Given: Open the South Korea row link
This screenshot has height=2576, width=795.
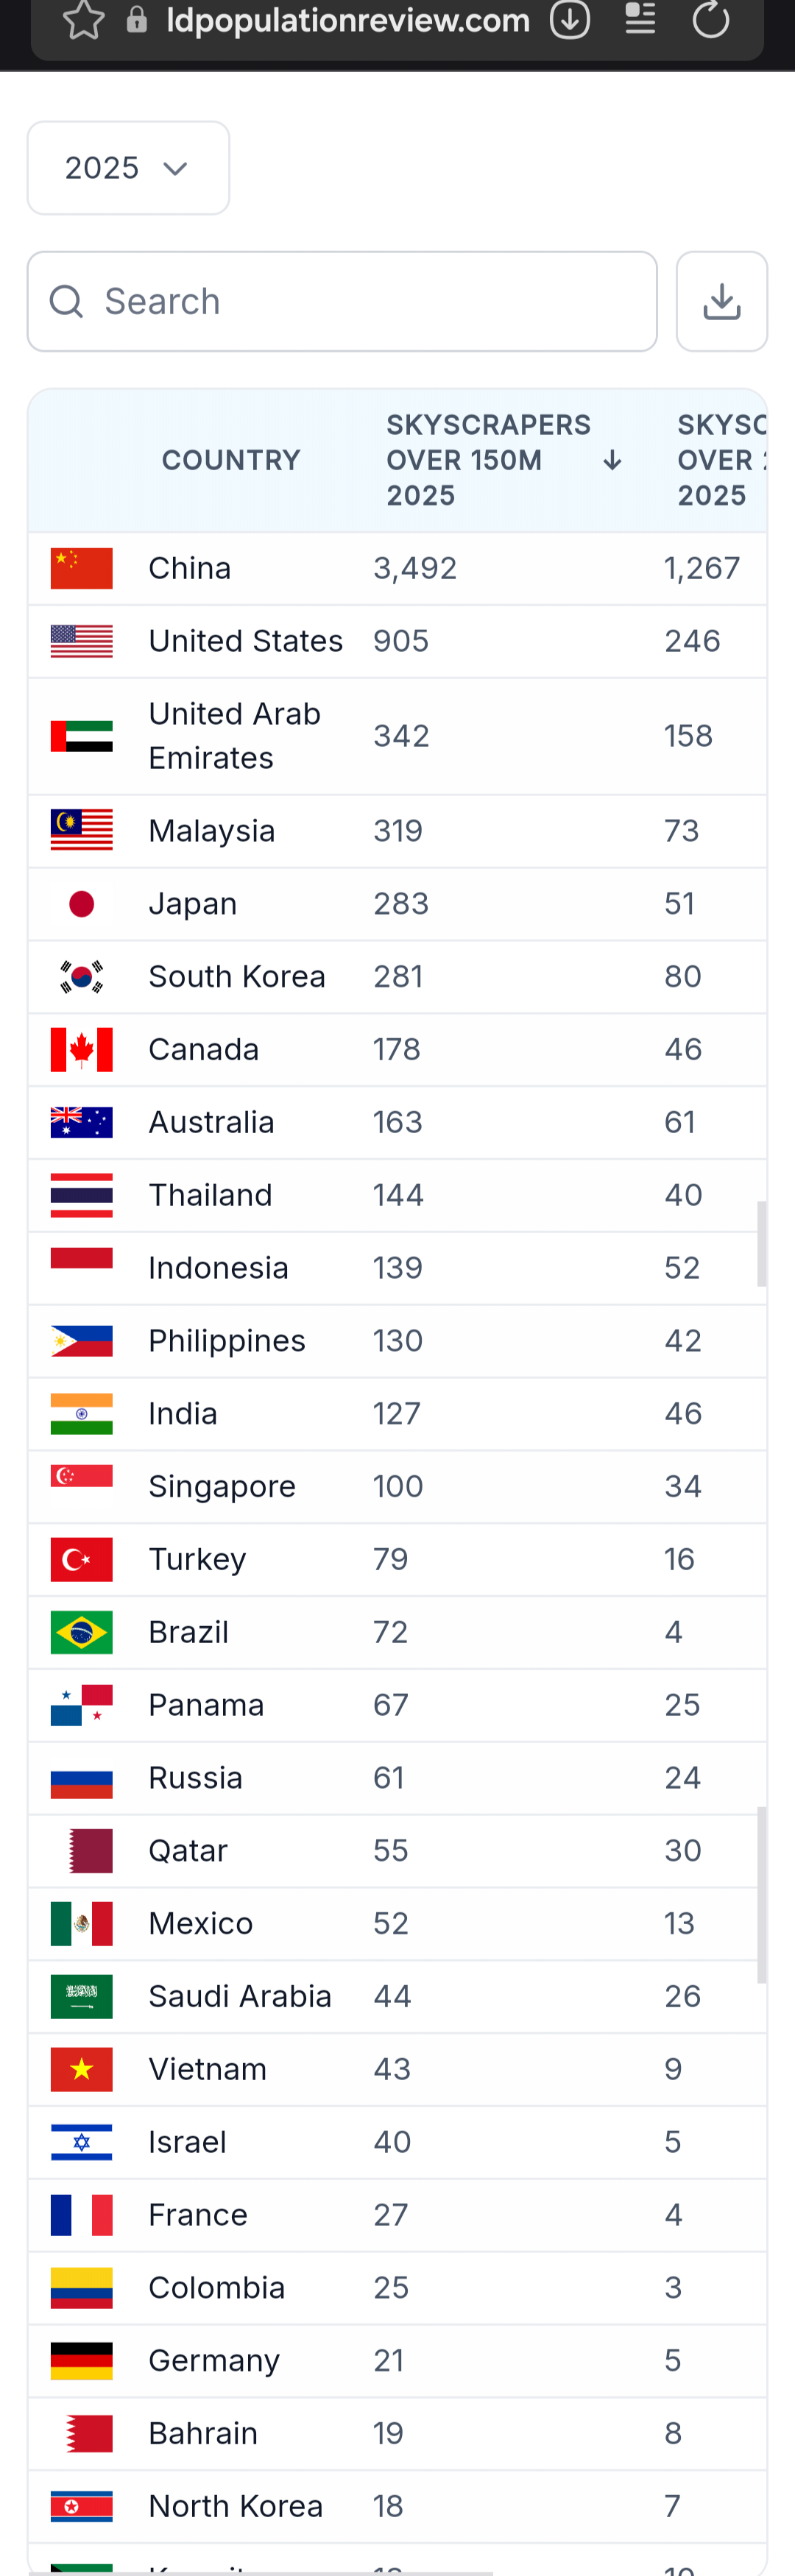Looking at the screenshot, I should 237,976.
